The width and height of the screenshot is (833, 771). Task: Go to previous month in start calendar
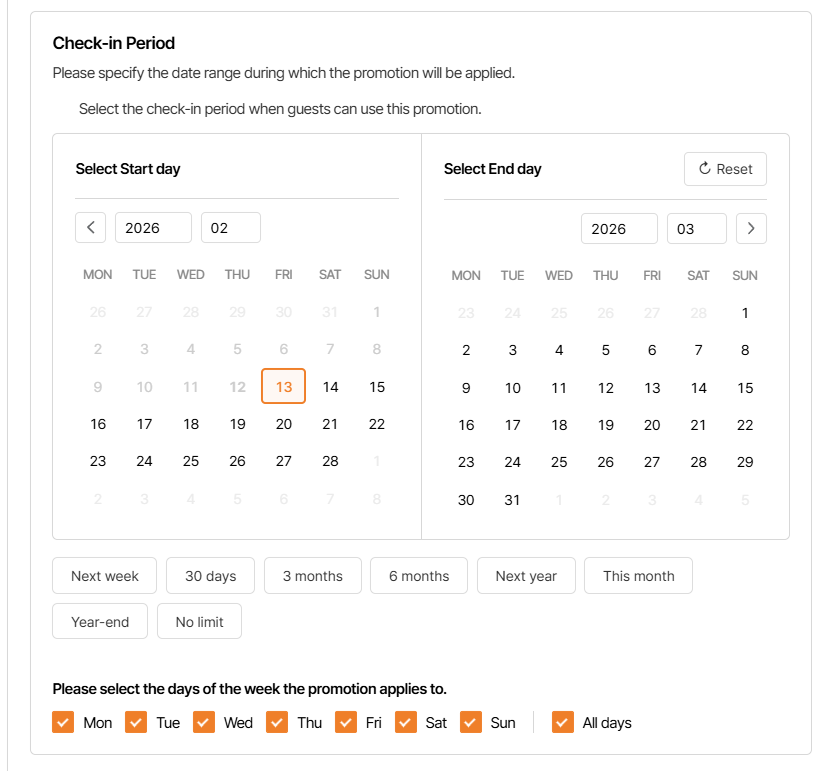(x=90, y=227)
